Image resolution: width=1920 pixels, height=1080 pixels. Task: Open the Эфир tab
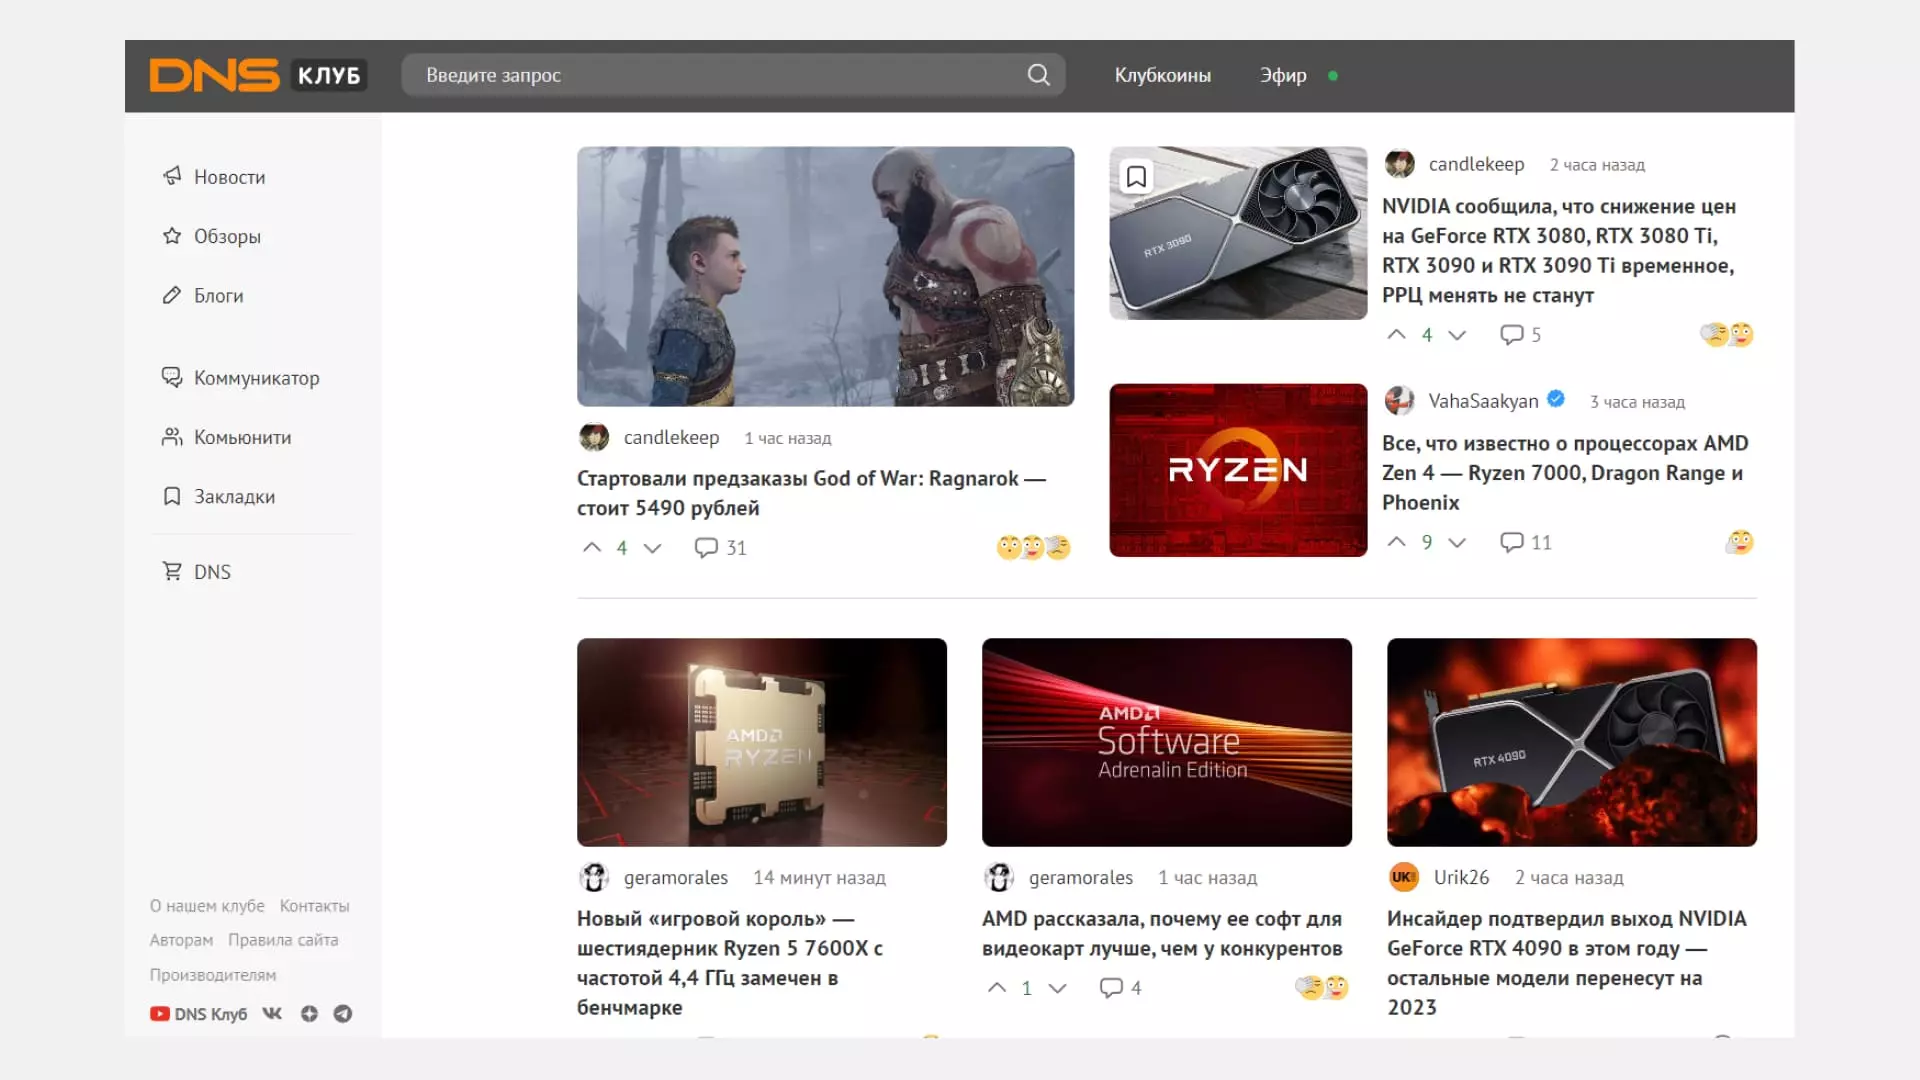coord(1283,75)
